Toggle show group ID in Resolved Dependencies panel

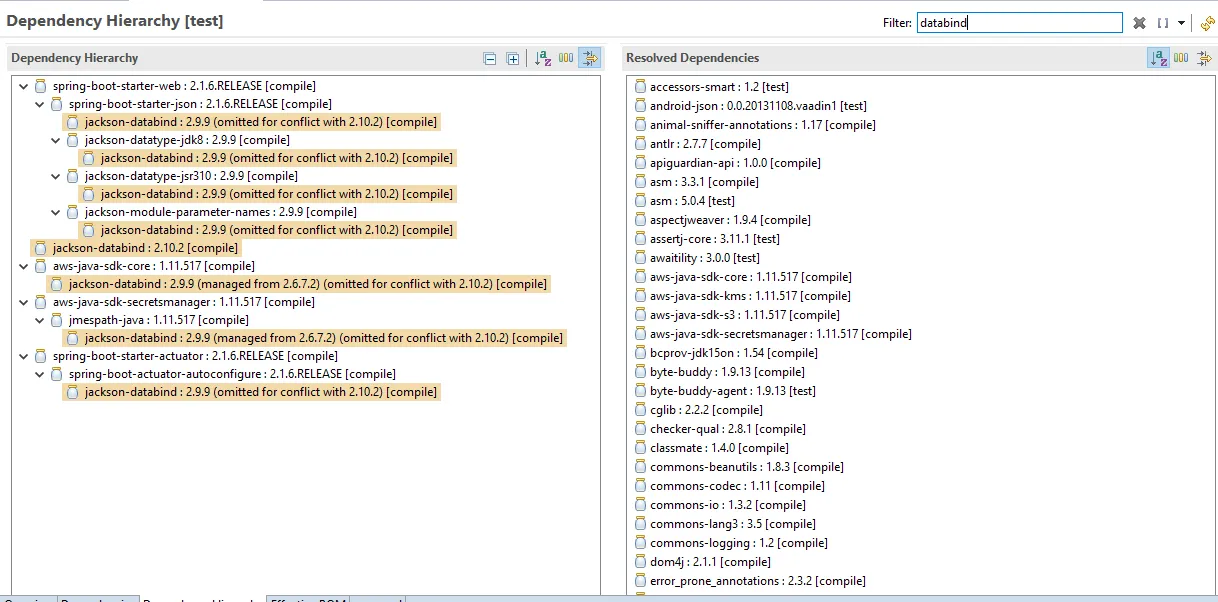pos(1181,58)
